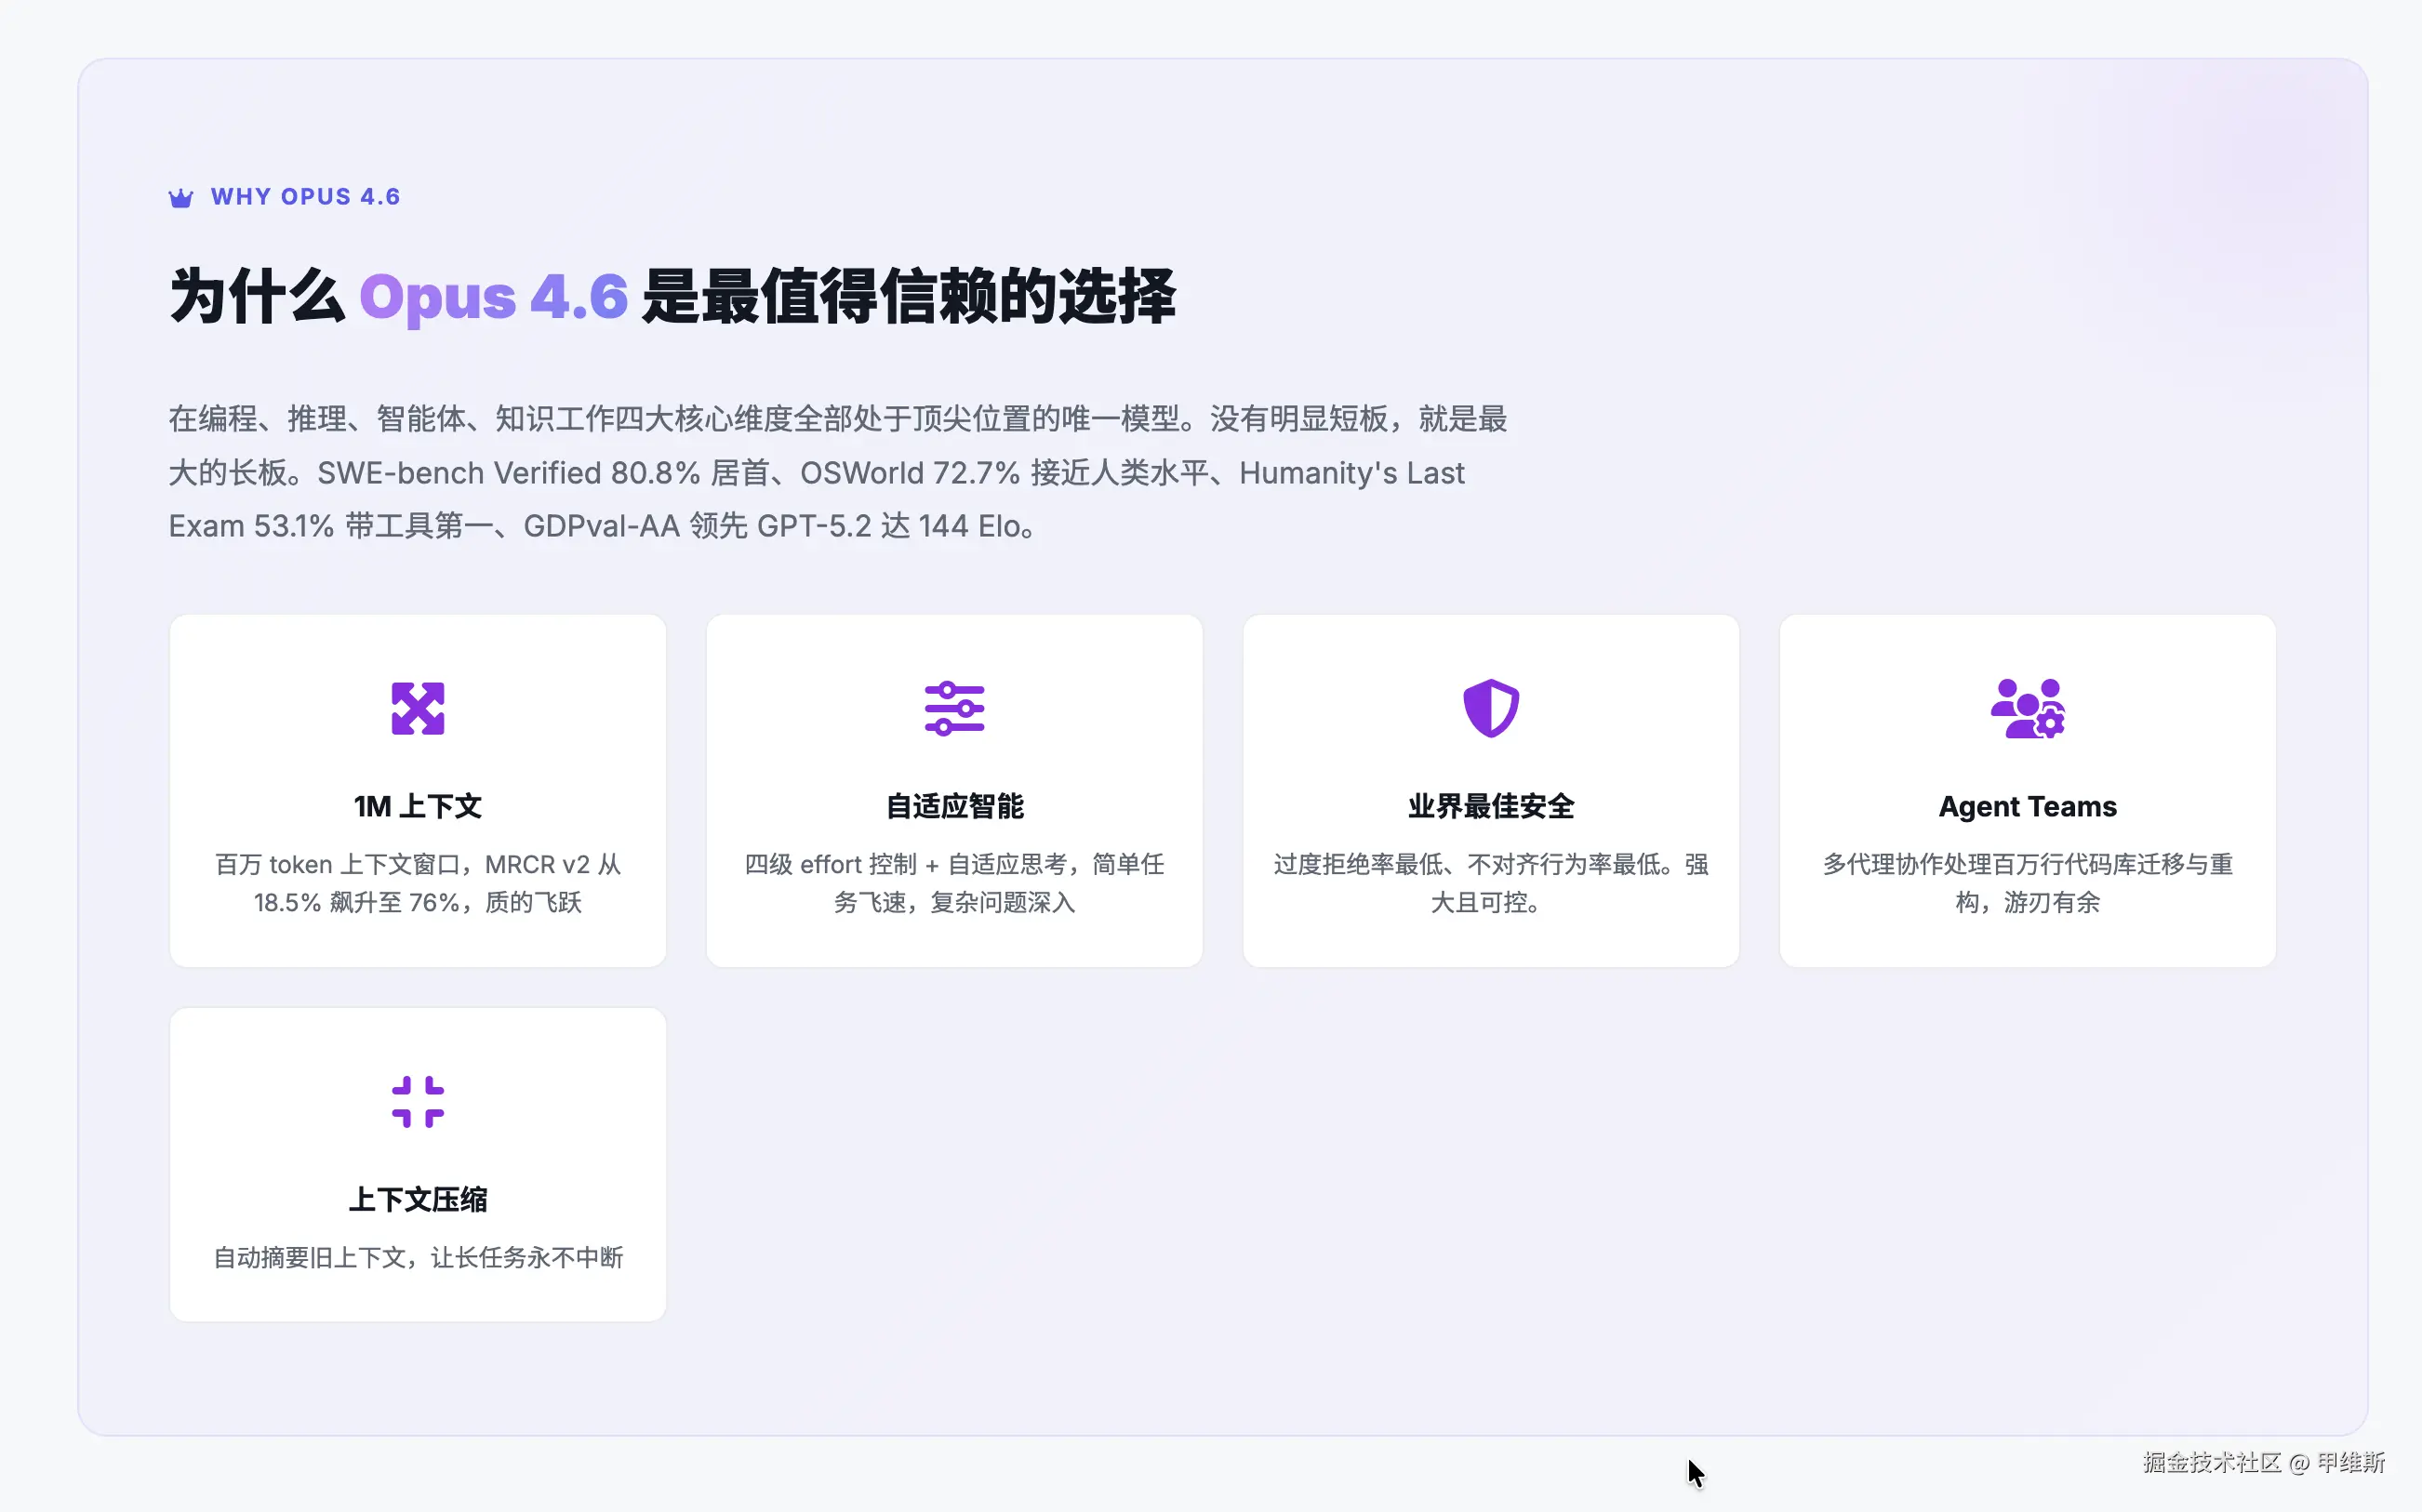Click the compress arrows icon above 上下文压缩
Screen dimensions: 2422x1512
pyautogui.click(x=417, y=1101)
